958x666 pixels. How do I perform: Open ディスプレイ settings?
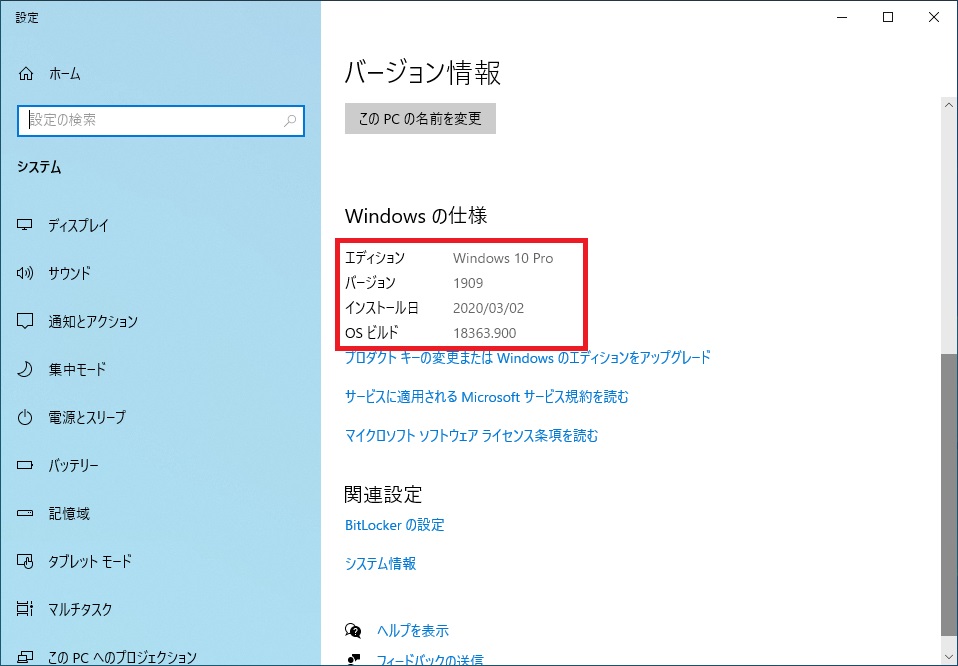pyautogui.click(x=78, y=225)
